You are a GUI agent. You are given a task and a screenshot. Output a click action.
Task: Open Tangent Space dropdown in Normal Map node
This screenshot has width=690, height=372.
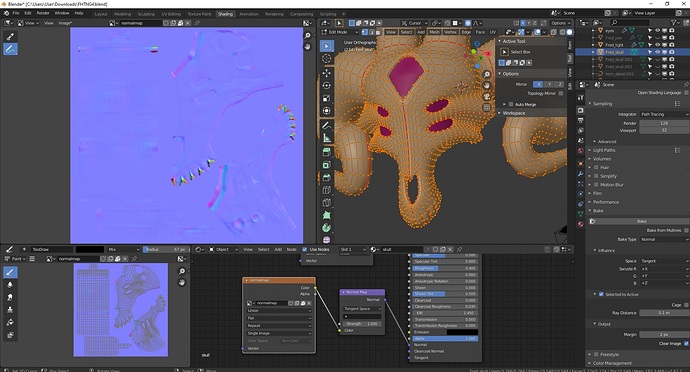[x=362, y=309]
